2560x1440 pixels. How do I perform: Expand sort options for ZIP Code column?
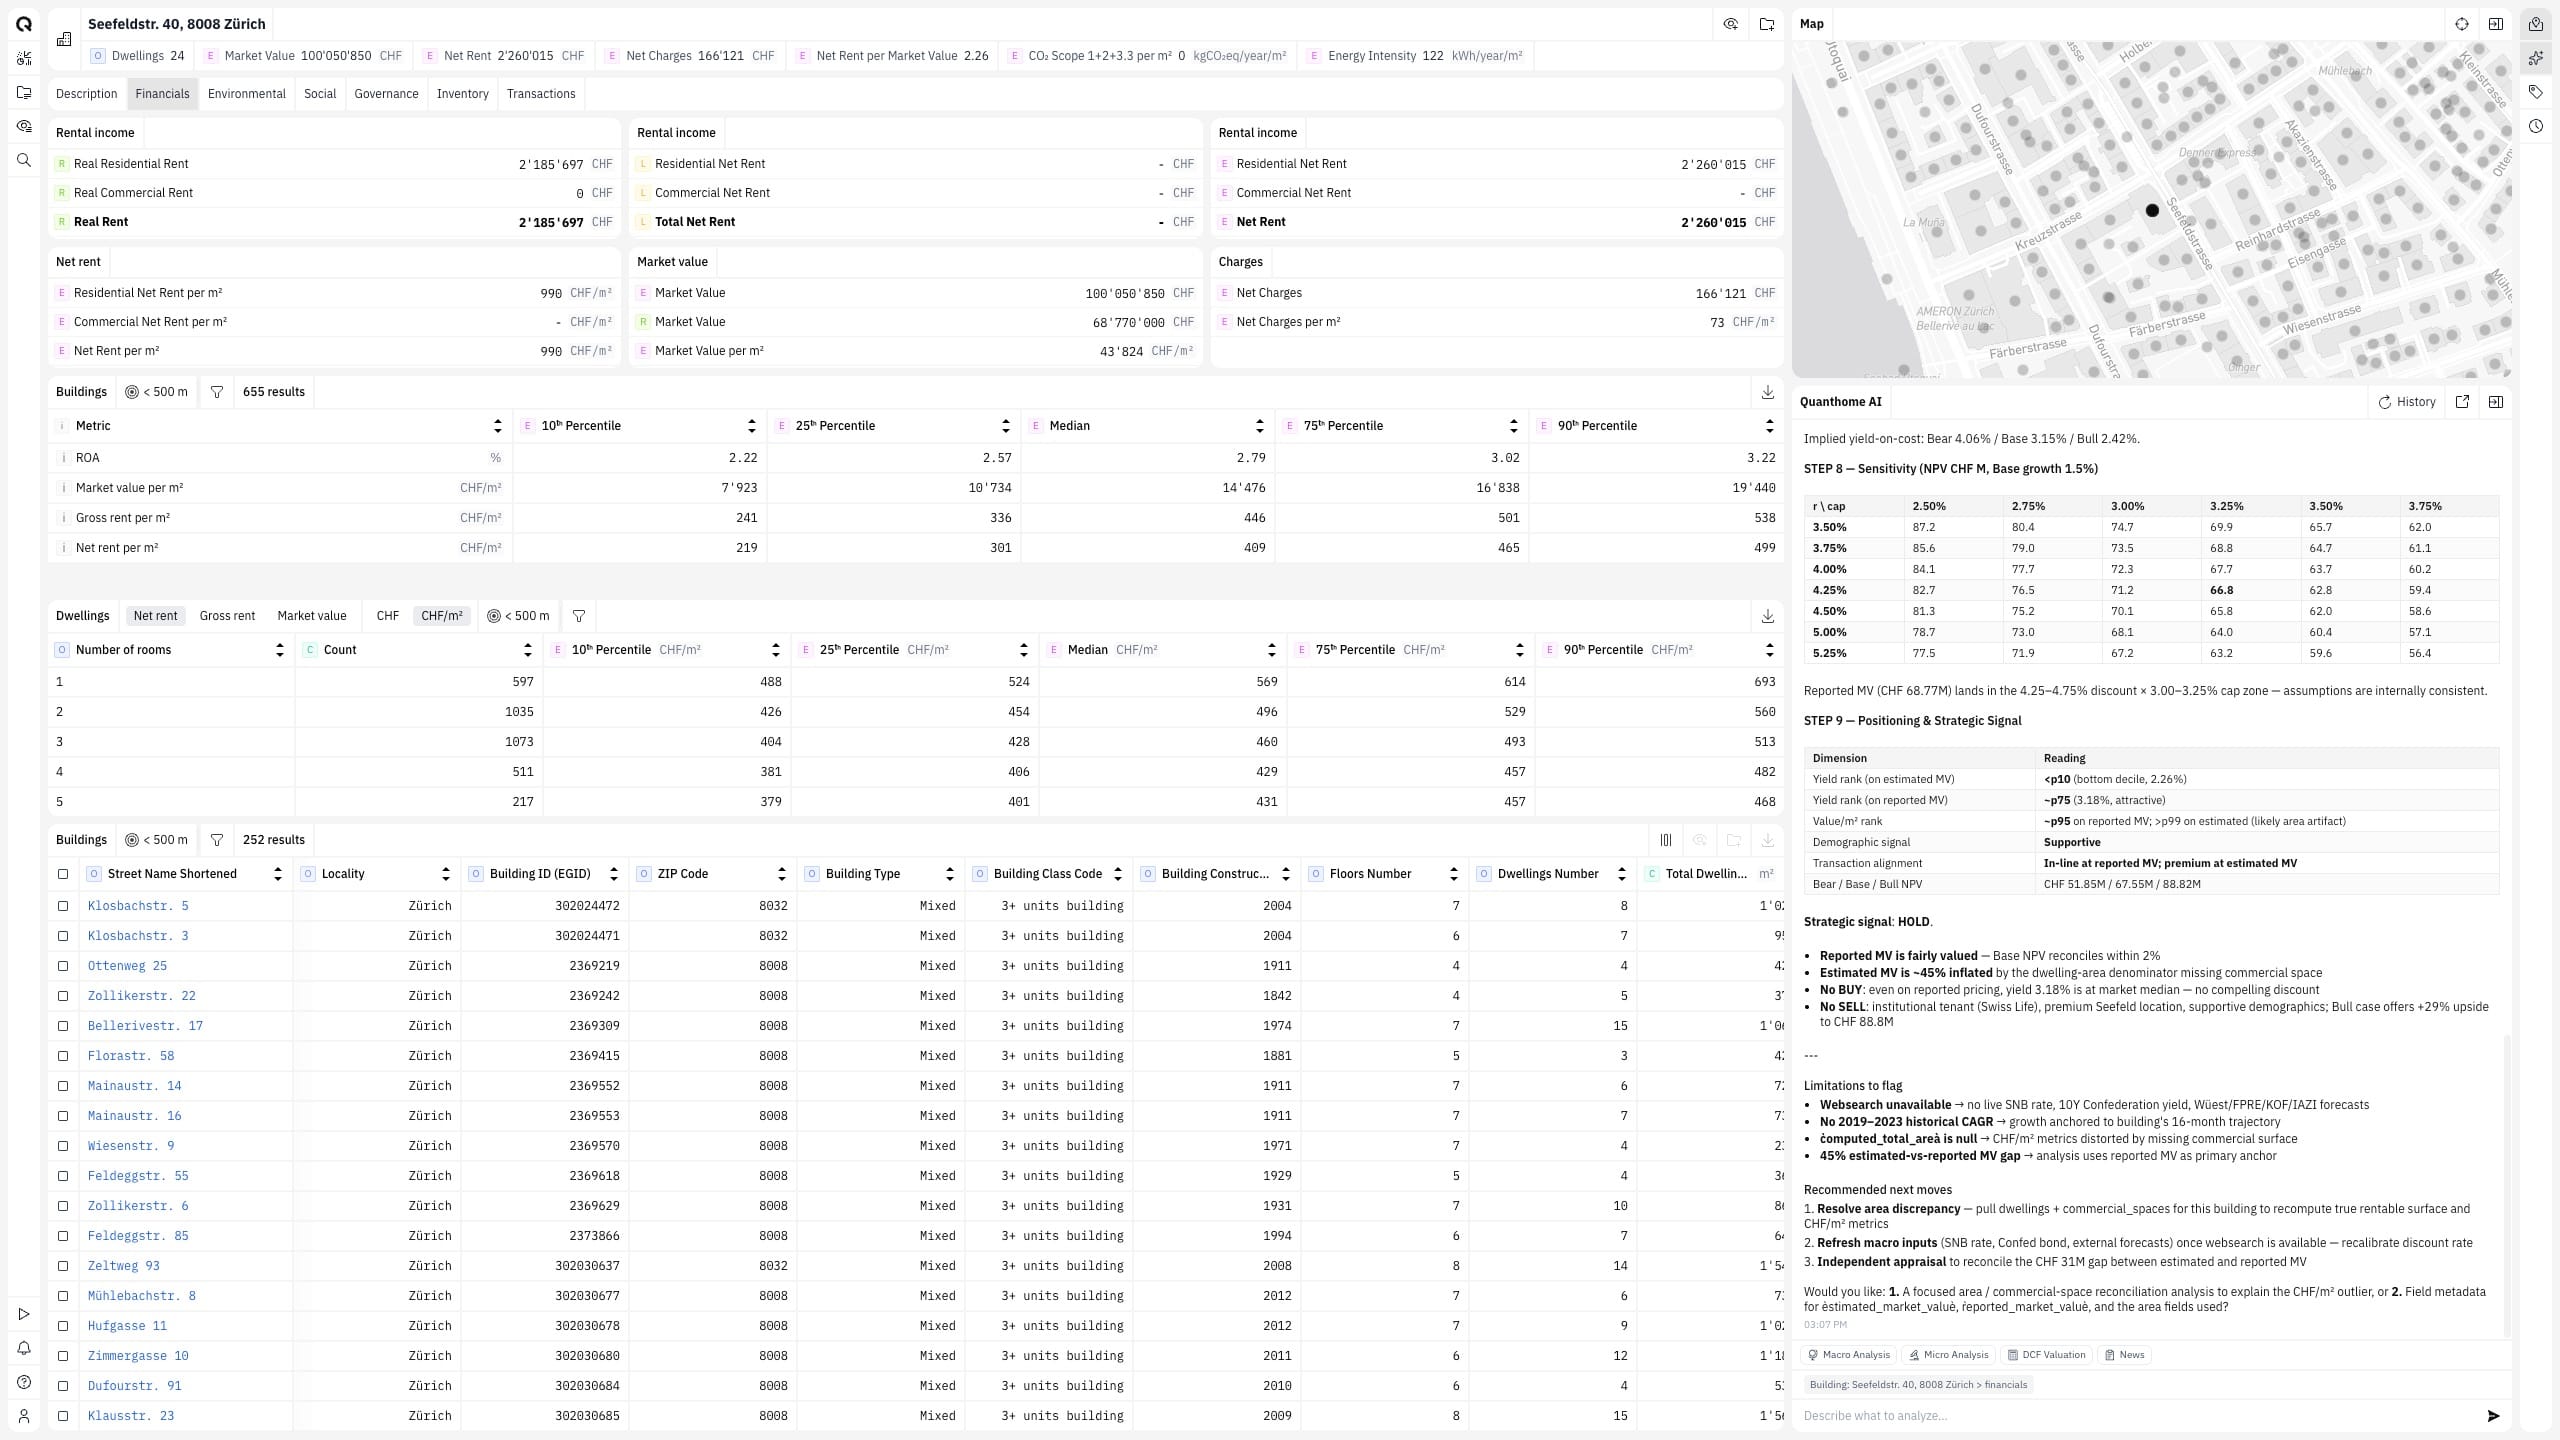pyautogui.click(x=781, y=874)
